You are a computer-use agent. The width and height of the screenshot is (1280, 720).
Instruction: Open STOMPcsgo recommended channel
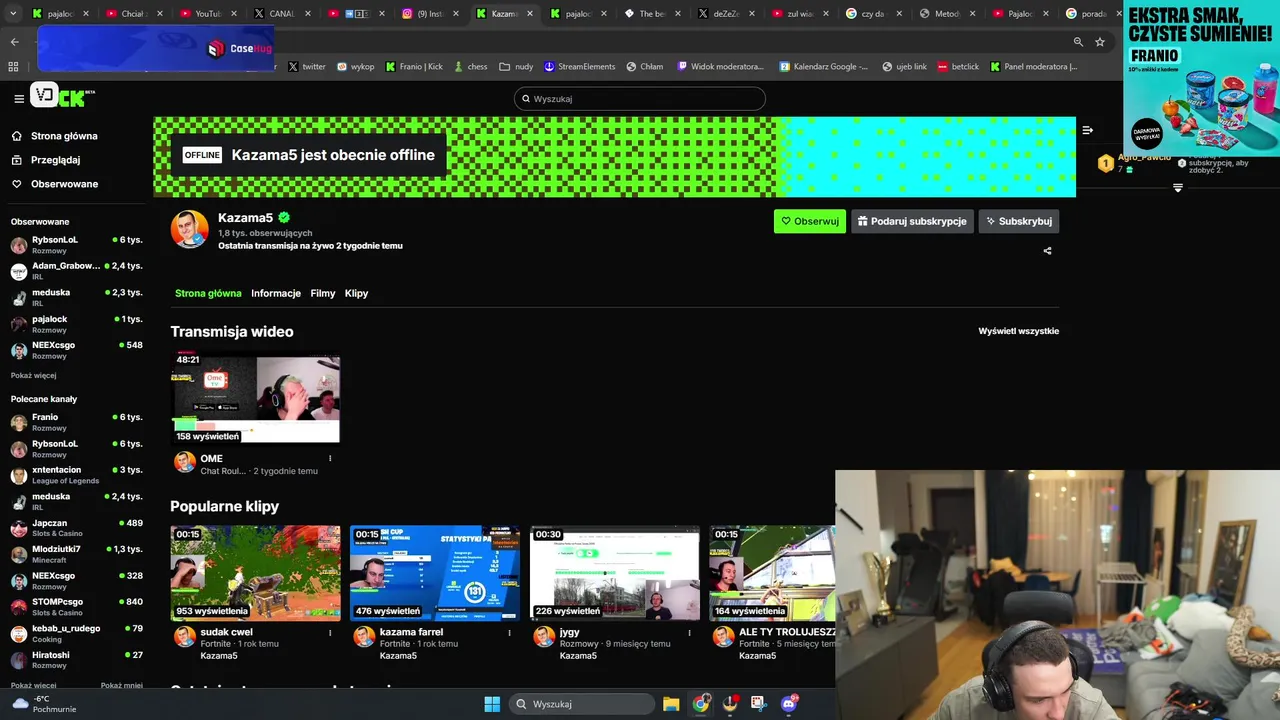76,607
